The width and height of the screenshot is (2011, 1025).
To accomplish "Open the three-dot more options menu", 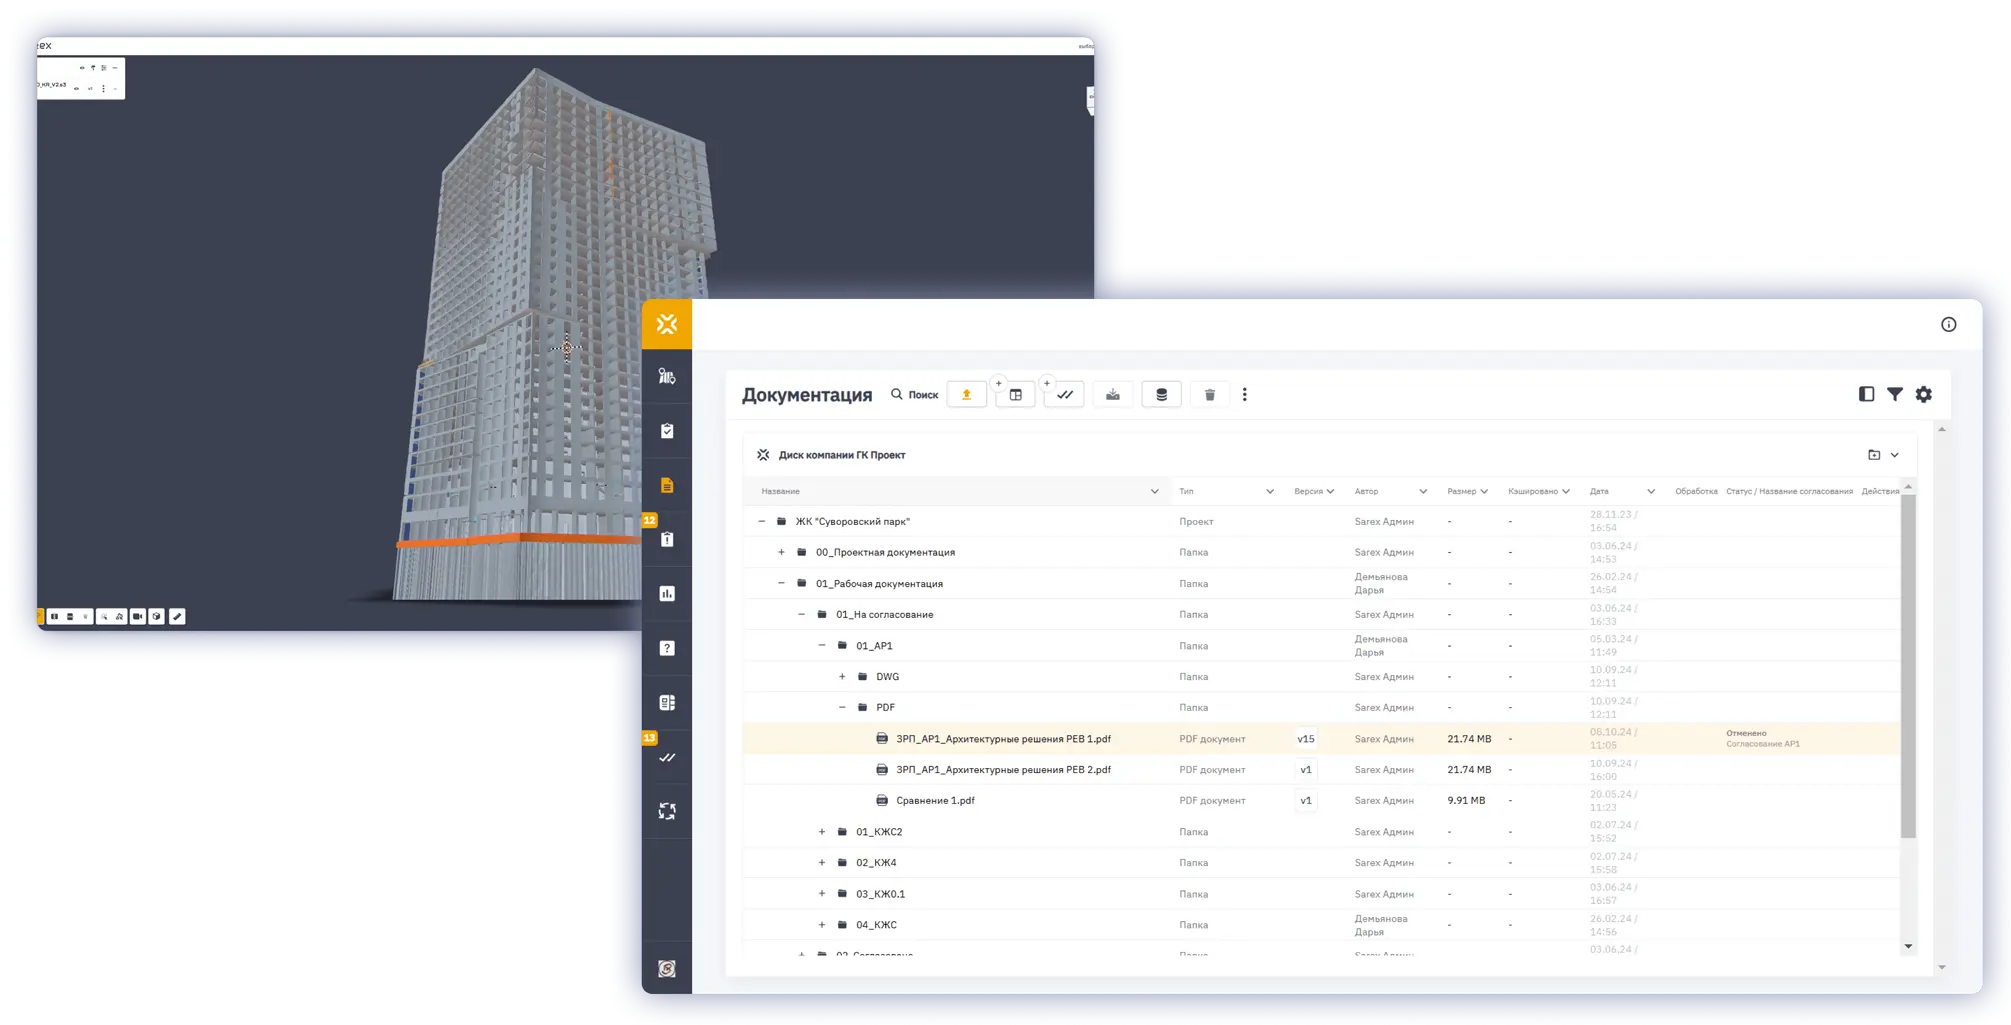I will pyautogui.click(x=1244, y=395).
